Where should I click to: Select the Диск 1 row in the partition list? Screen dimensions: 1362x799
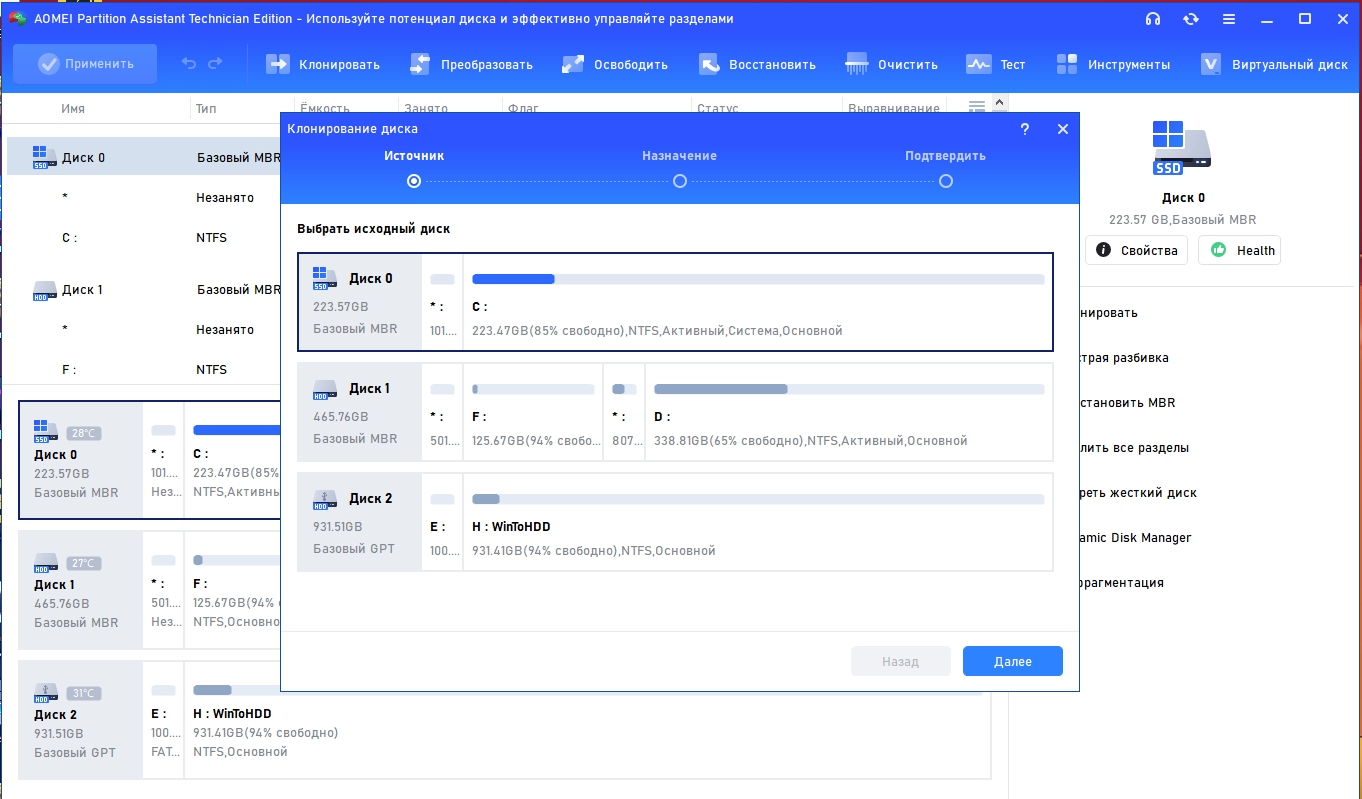tap(144, 290)
